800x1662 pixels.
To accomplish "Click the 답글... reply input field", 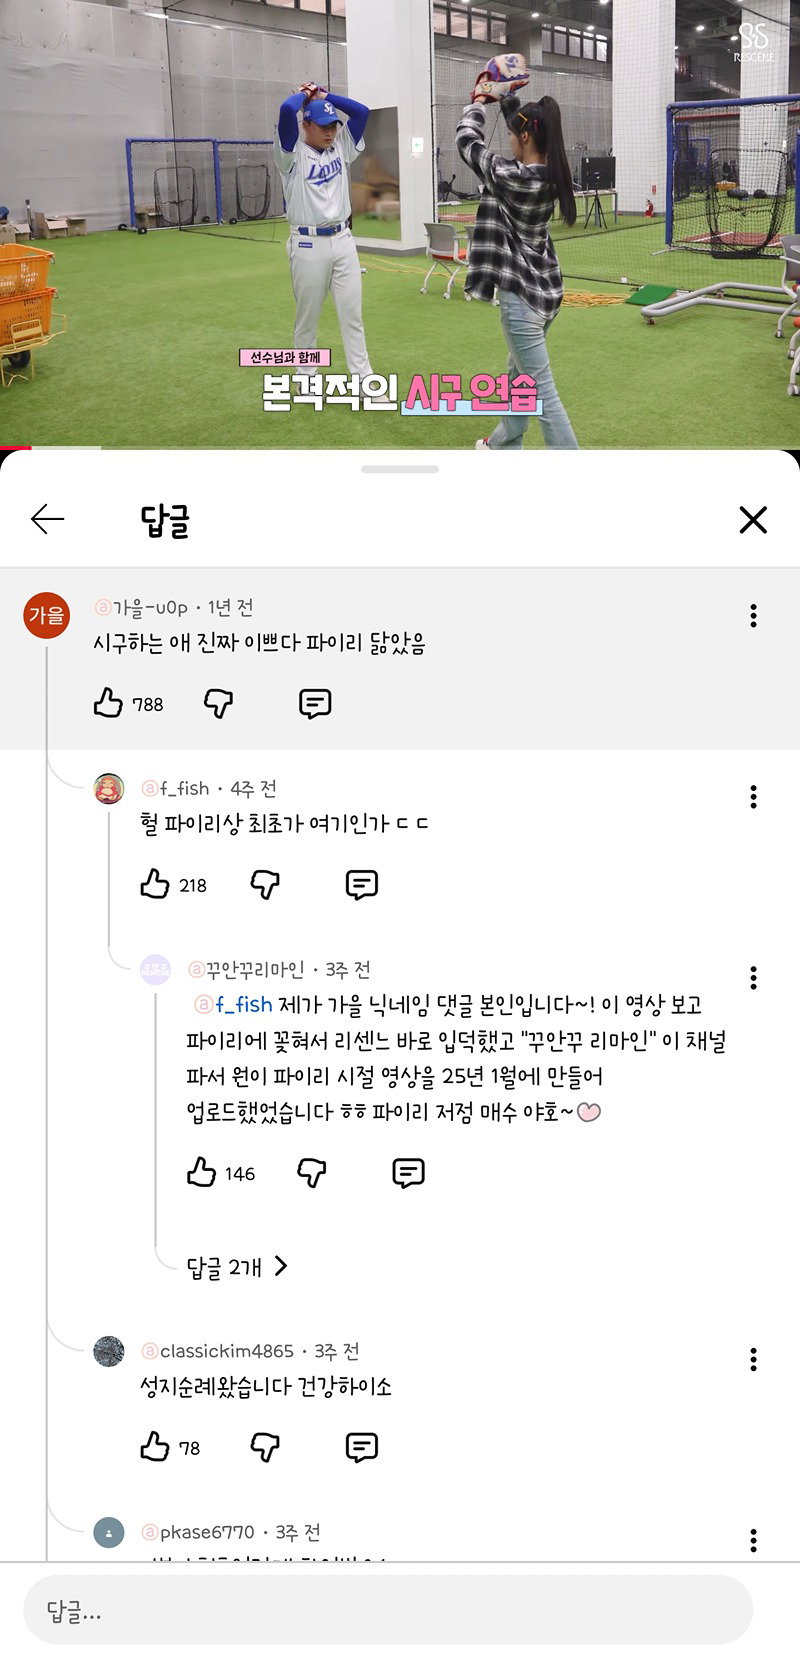I will 387,1611.
